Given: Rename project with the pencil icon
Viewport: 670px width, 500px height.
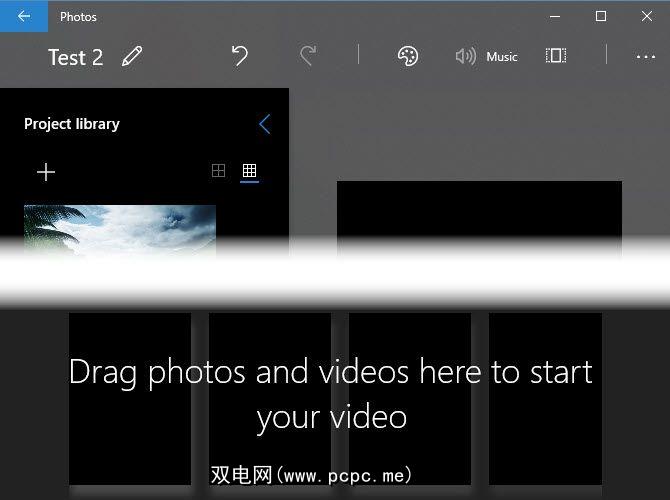Looking at the screenshot, I should [132, 56].
